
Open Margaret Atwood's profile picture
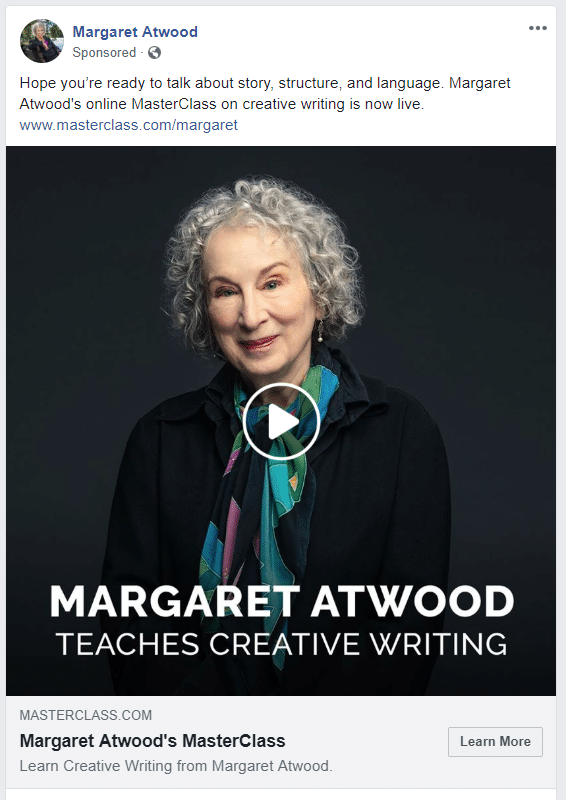click(x=42, y=41)
